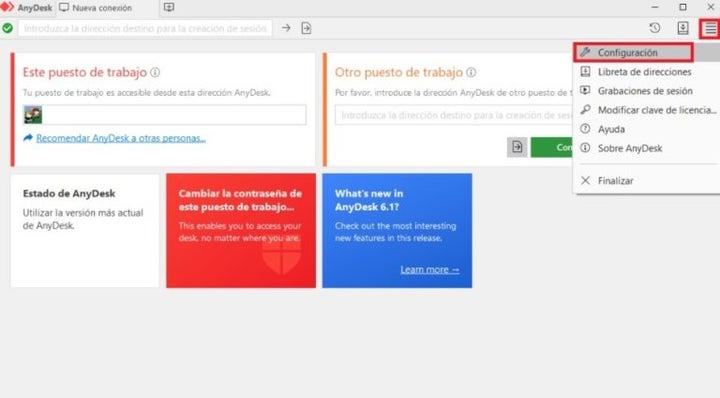
Task: Click the address book download icon in toolbar
Action: pos(683,28)
